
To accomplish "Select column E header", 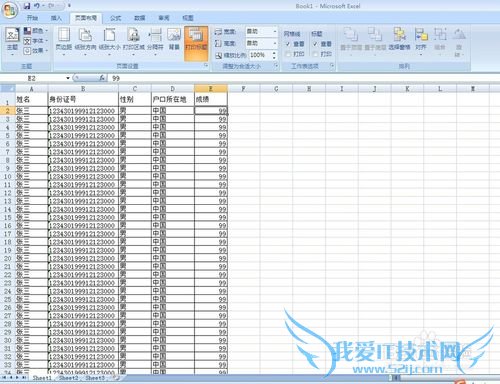I will click(x=211, y=89).
